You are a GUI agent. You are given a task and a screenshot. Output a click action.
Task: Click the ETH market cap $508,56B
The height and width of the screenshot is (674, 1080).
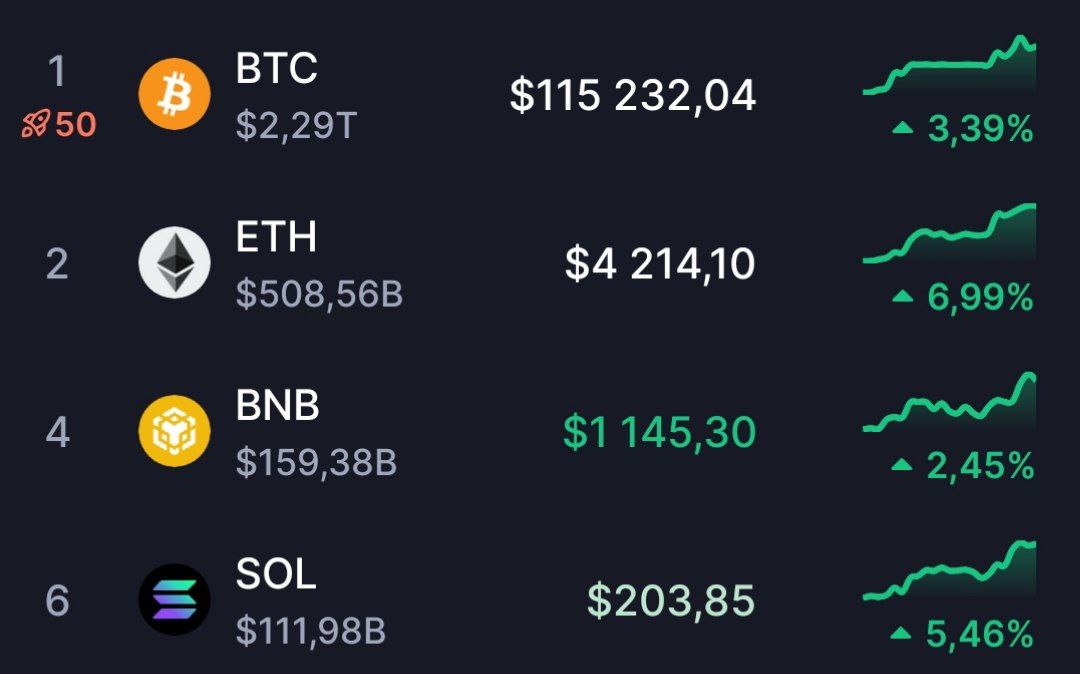(319, 296)
